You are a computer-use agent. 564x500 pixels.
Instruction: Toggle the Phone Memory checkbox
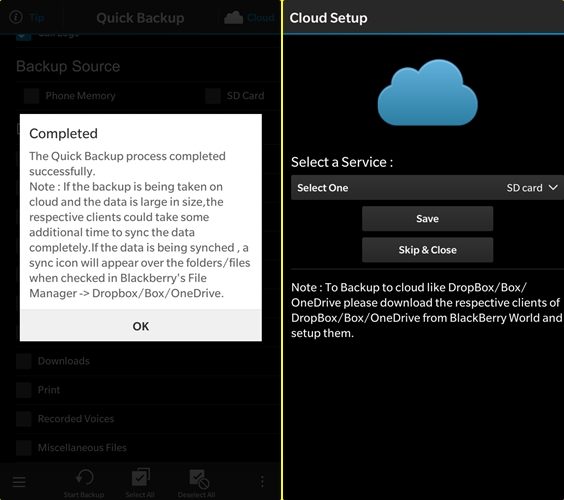[x=32, y=96]
